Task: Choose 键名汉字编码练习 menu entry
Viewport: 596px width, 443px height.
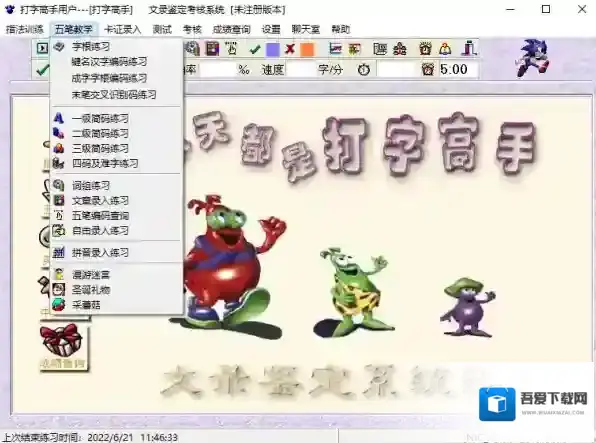Action: coord(116,62)
